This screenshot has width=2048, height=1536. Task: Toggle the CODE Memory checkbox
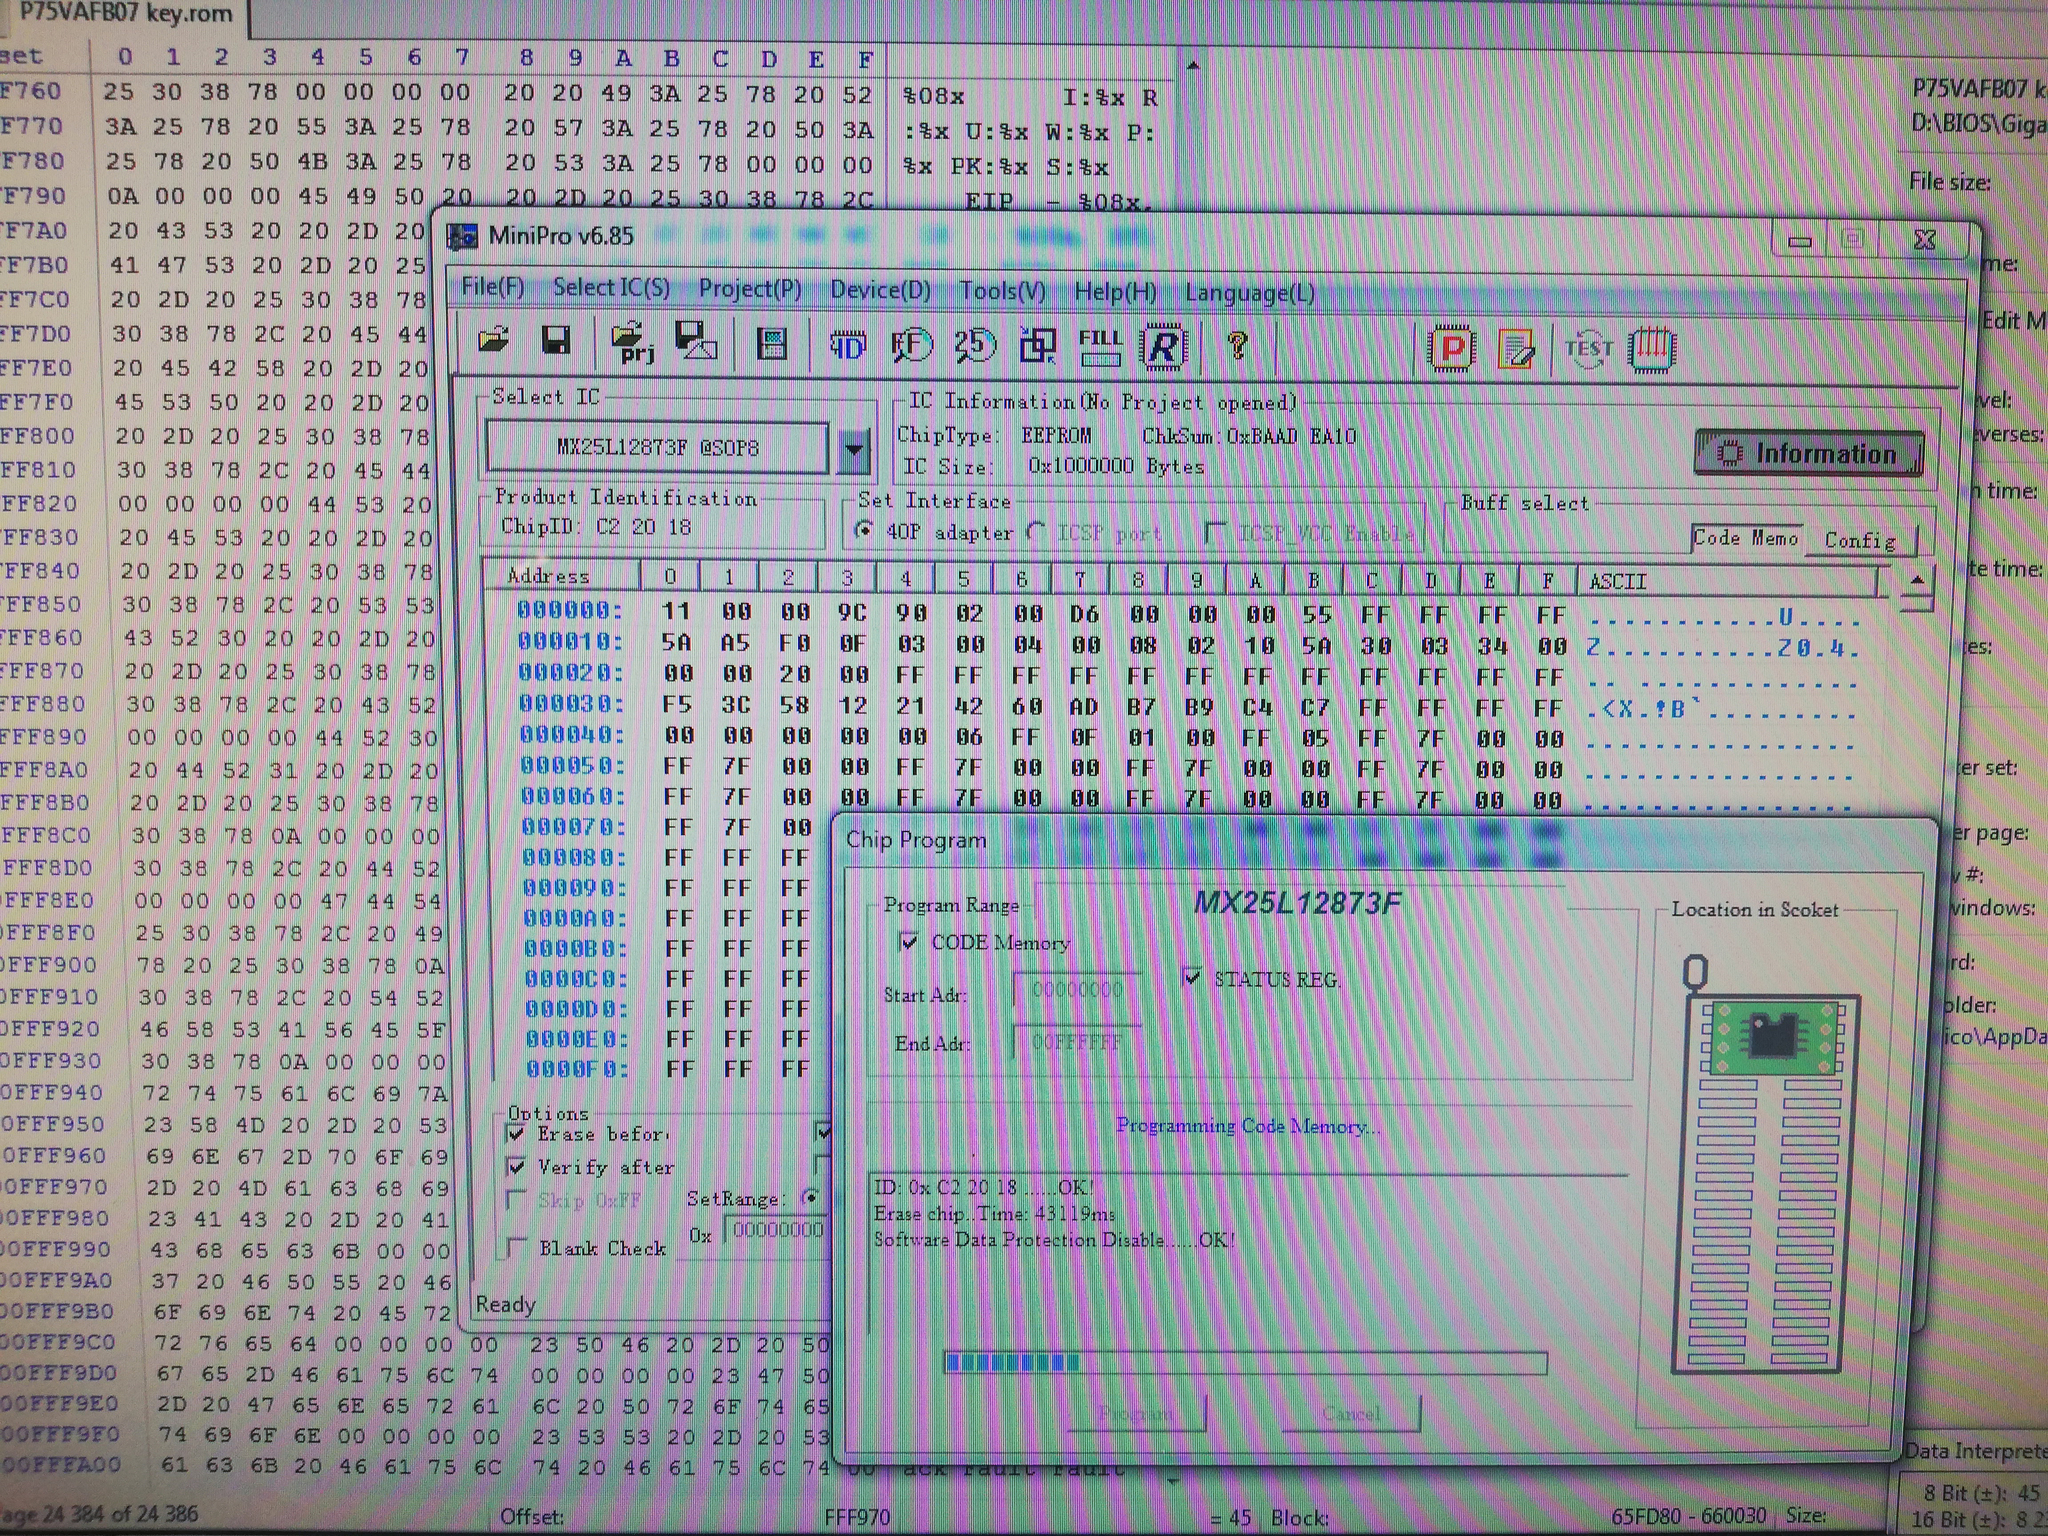[x=909, y=942]
